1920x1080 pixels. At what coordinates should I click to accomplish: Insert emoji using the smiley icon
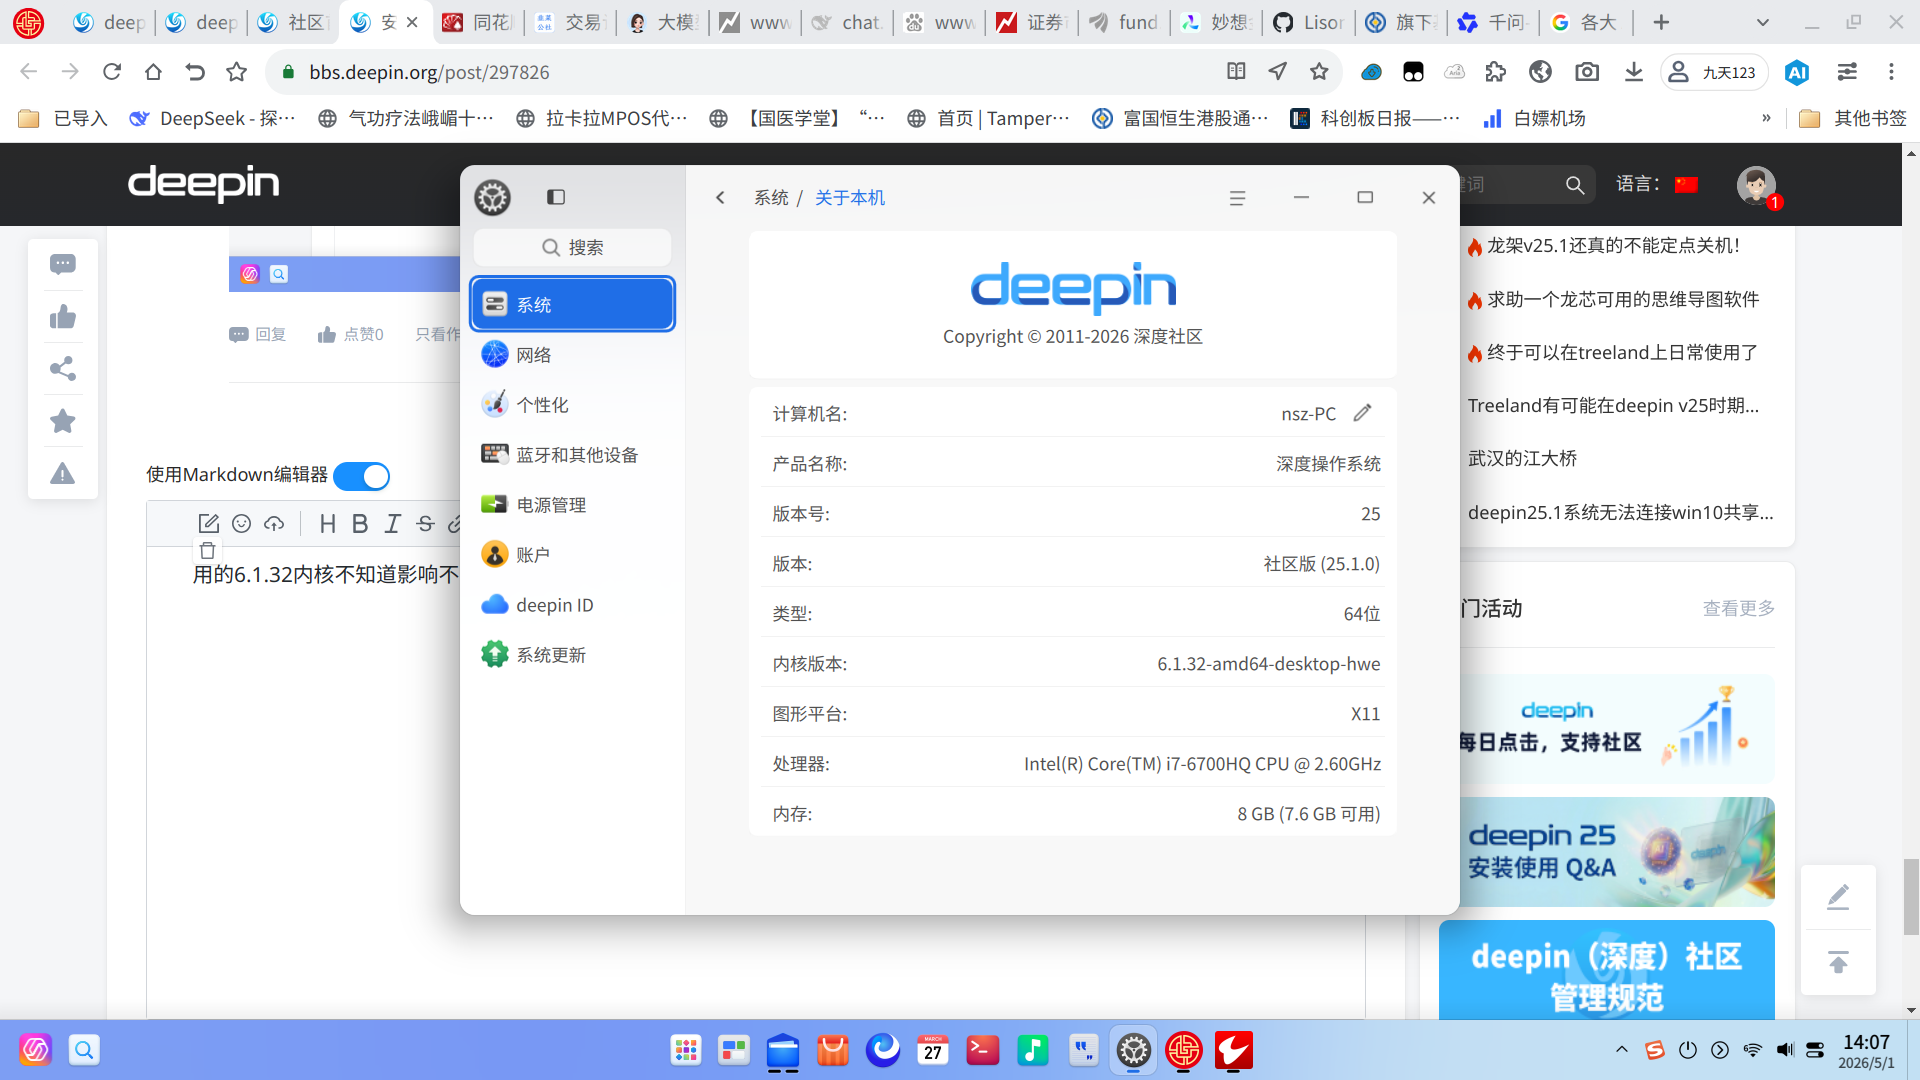pos(241,523)
